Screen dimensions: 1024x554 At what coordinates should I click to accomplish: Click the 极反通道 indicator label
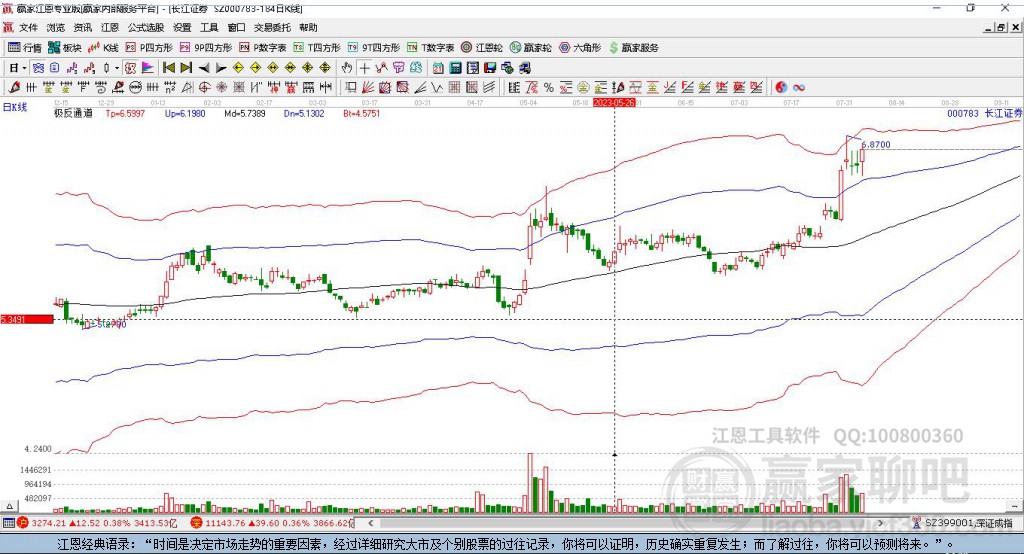pos(73,113)
